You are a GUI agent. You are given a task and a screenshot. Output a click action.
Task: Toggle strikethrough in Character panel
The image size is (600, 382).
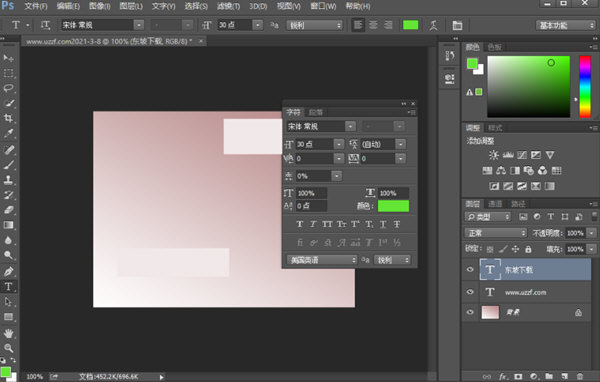[397, 224]
